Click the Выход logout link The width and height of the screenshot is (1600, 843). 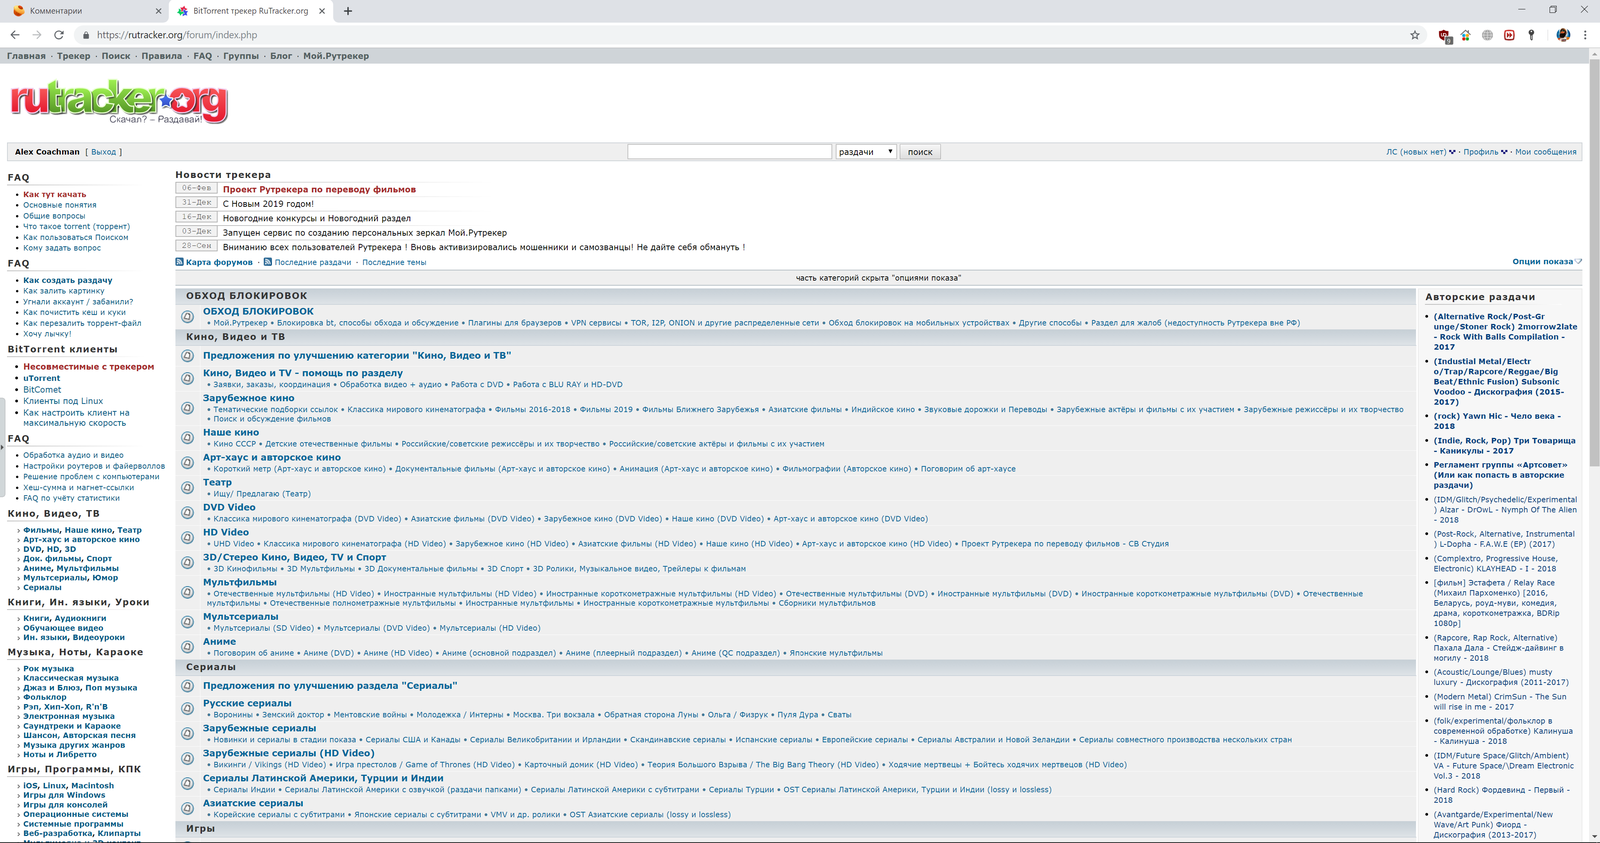click(103, 152)
